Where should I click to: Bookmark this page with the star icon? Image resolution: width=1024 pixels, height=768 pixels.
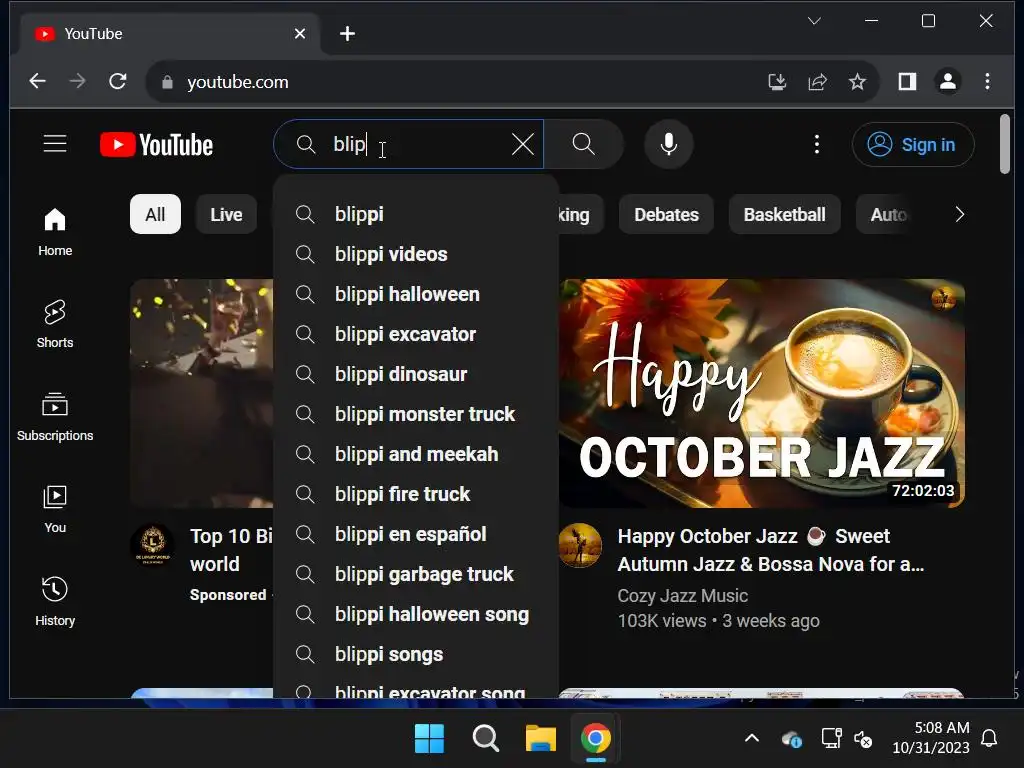coord(857,82)
